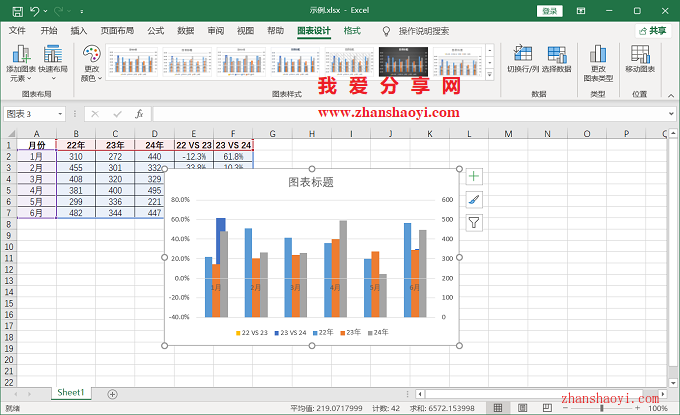Select cell F2 containing 61.8%

(233, 156)
